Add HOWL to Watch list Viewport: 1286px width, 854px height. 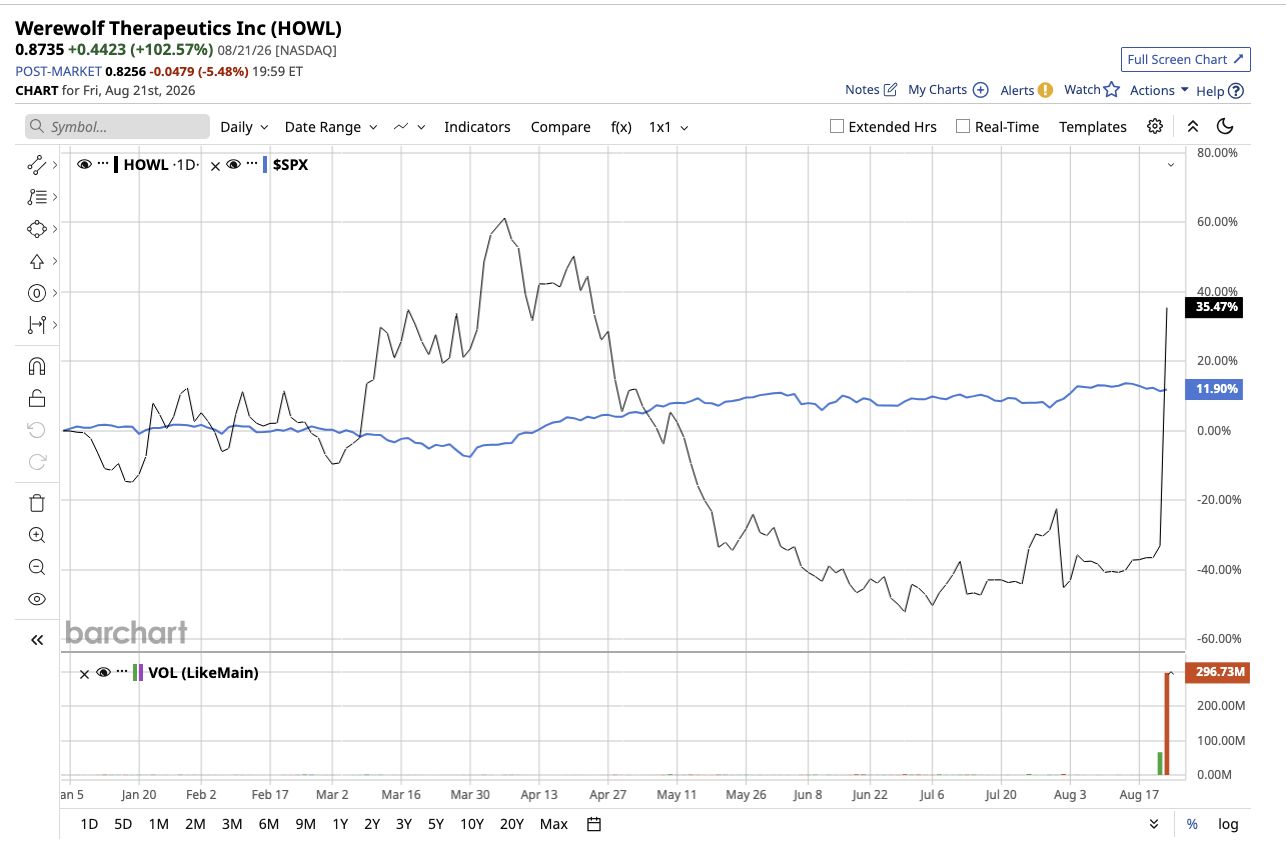[1091, 90]
